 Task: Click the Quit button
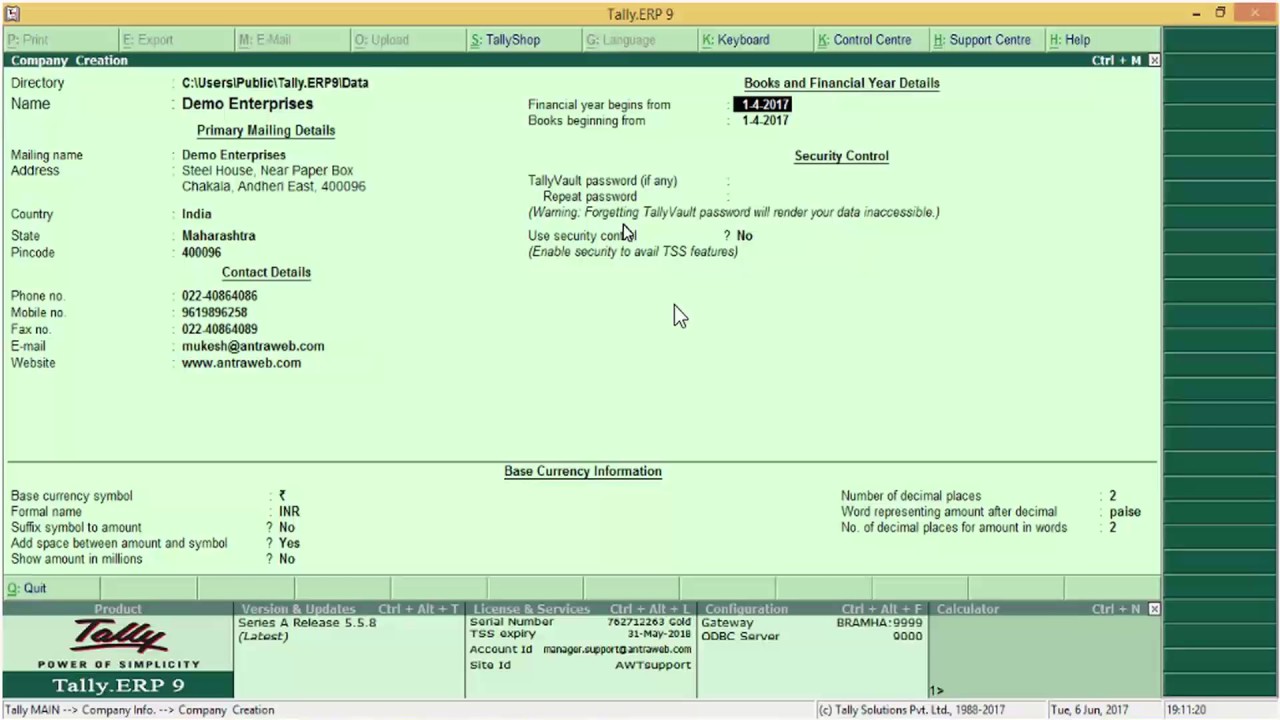coord(27,588)
